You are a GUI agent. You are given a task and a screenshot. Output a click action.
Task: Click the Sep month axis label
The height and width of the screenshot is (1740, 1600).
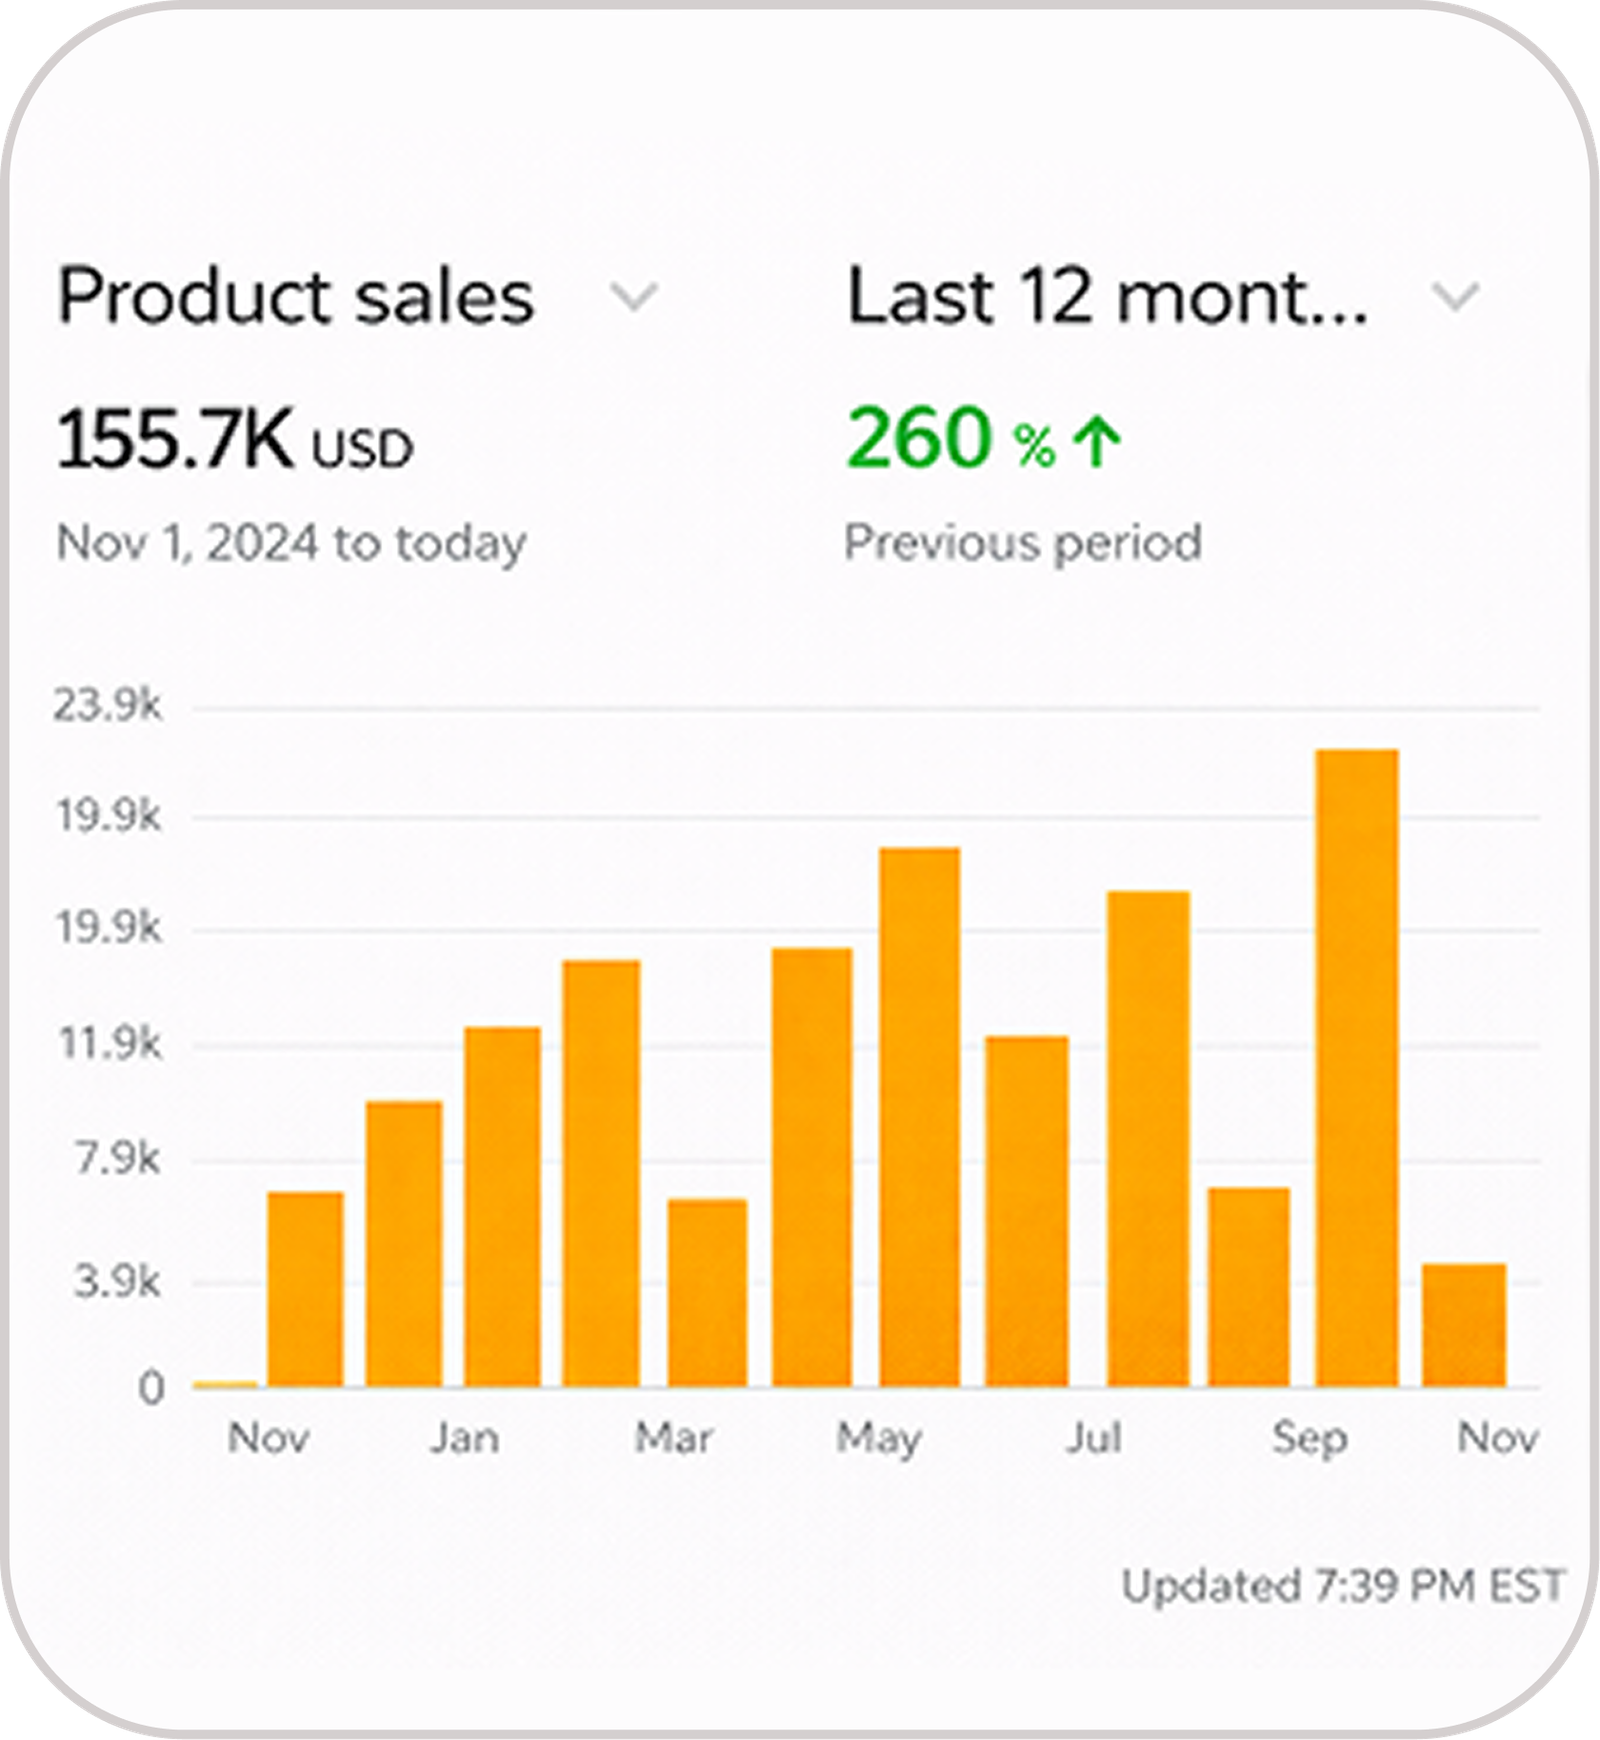(x=1310, y=1438)
